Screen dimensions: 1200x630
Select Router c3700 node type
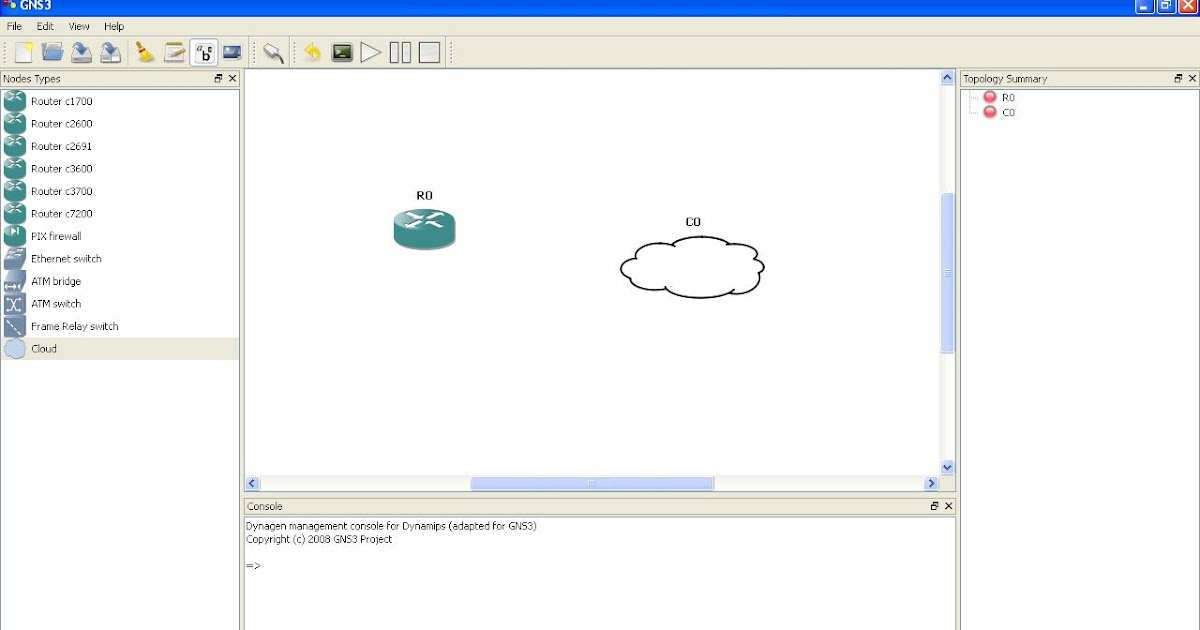pos(120,191)
